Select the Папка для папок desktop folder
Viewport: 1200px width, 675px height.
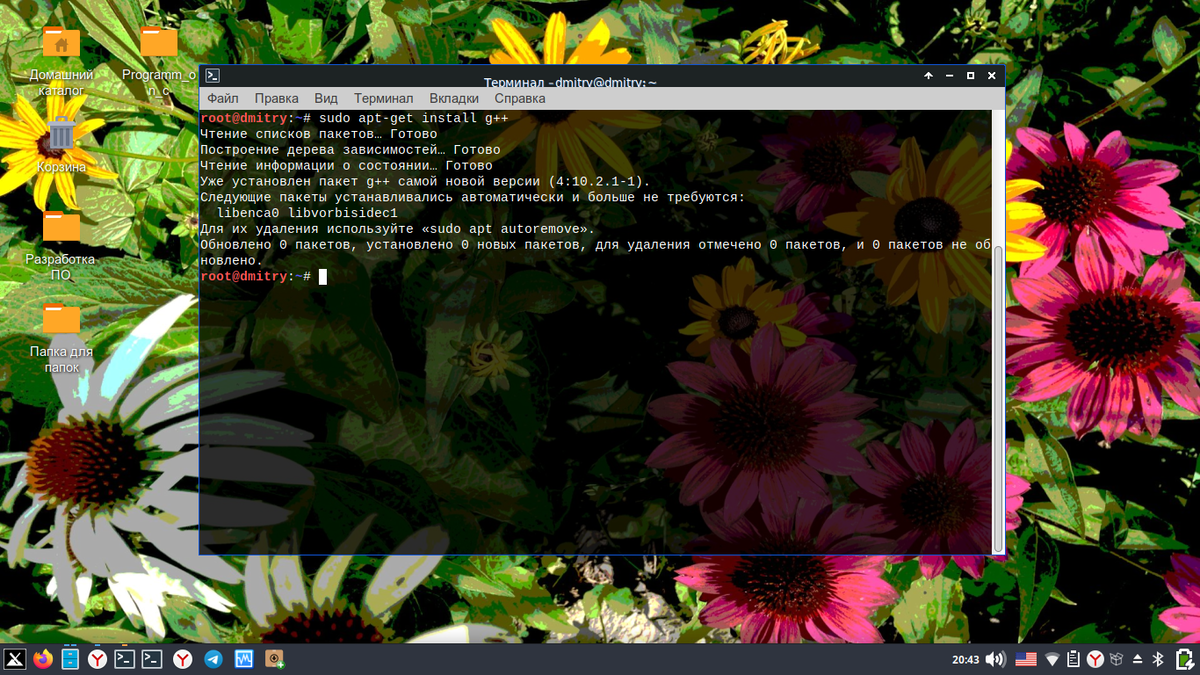tap(61, 338)
